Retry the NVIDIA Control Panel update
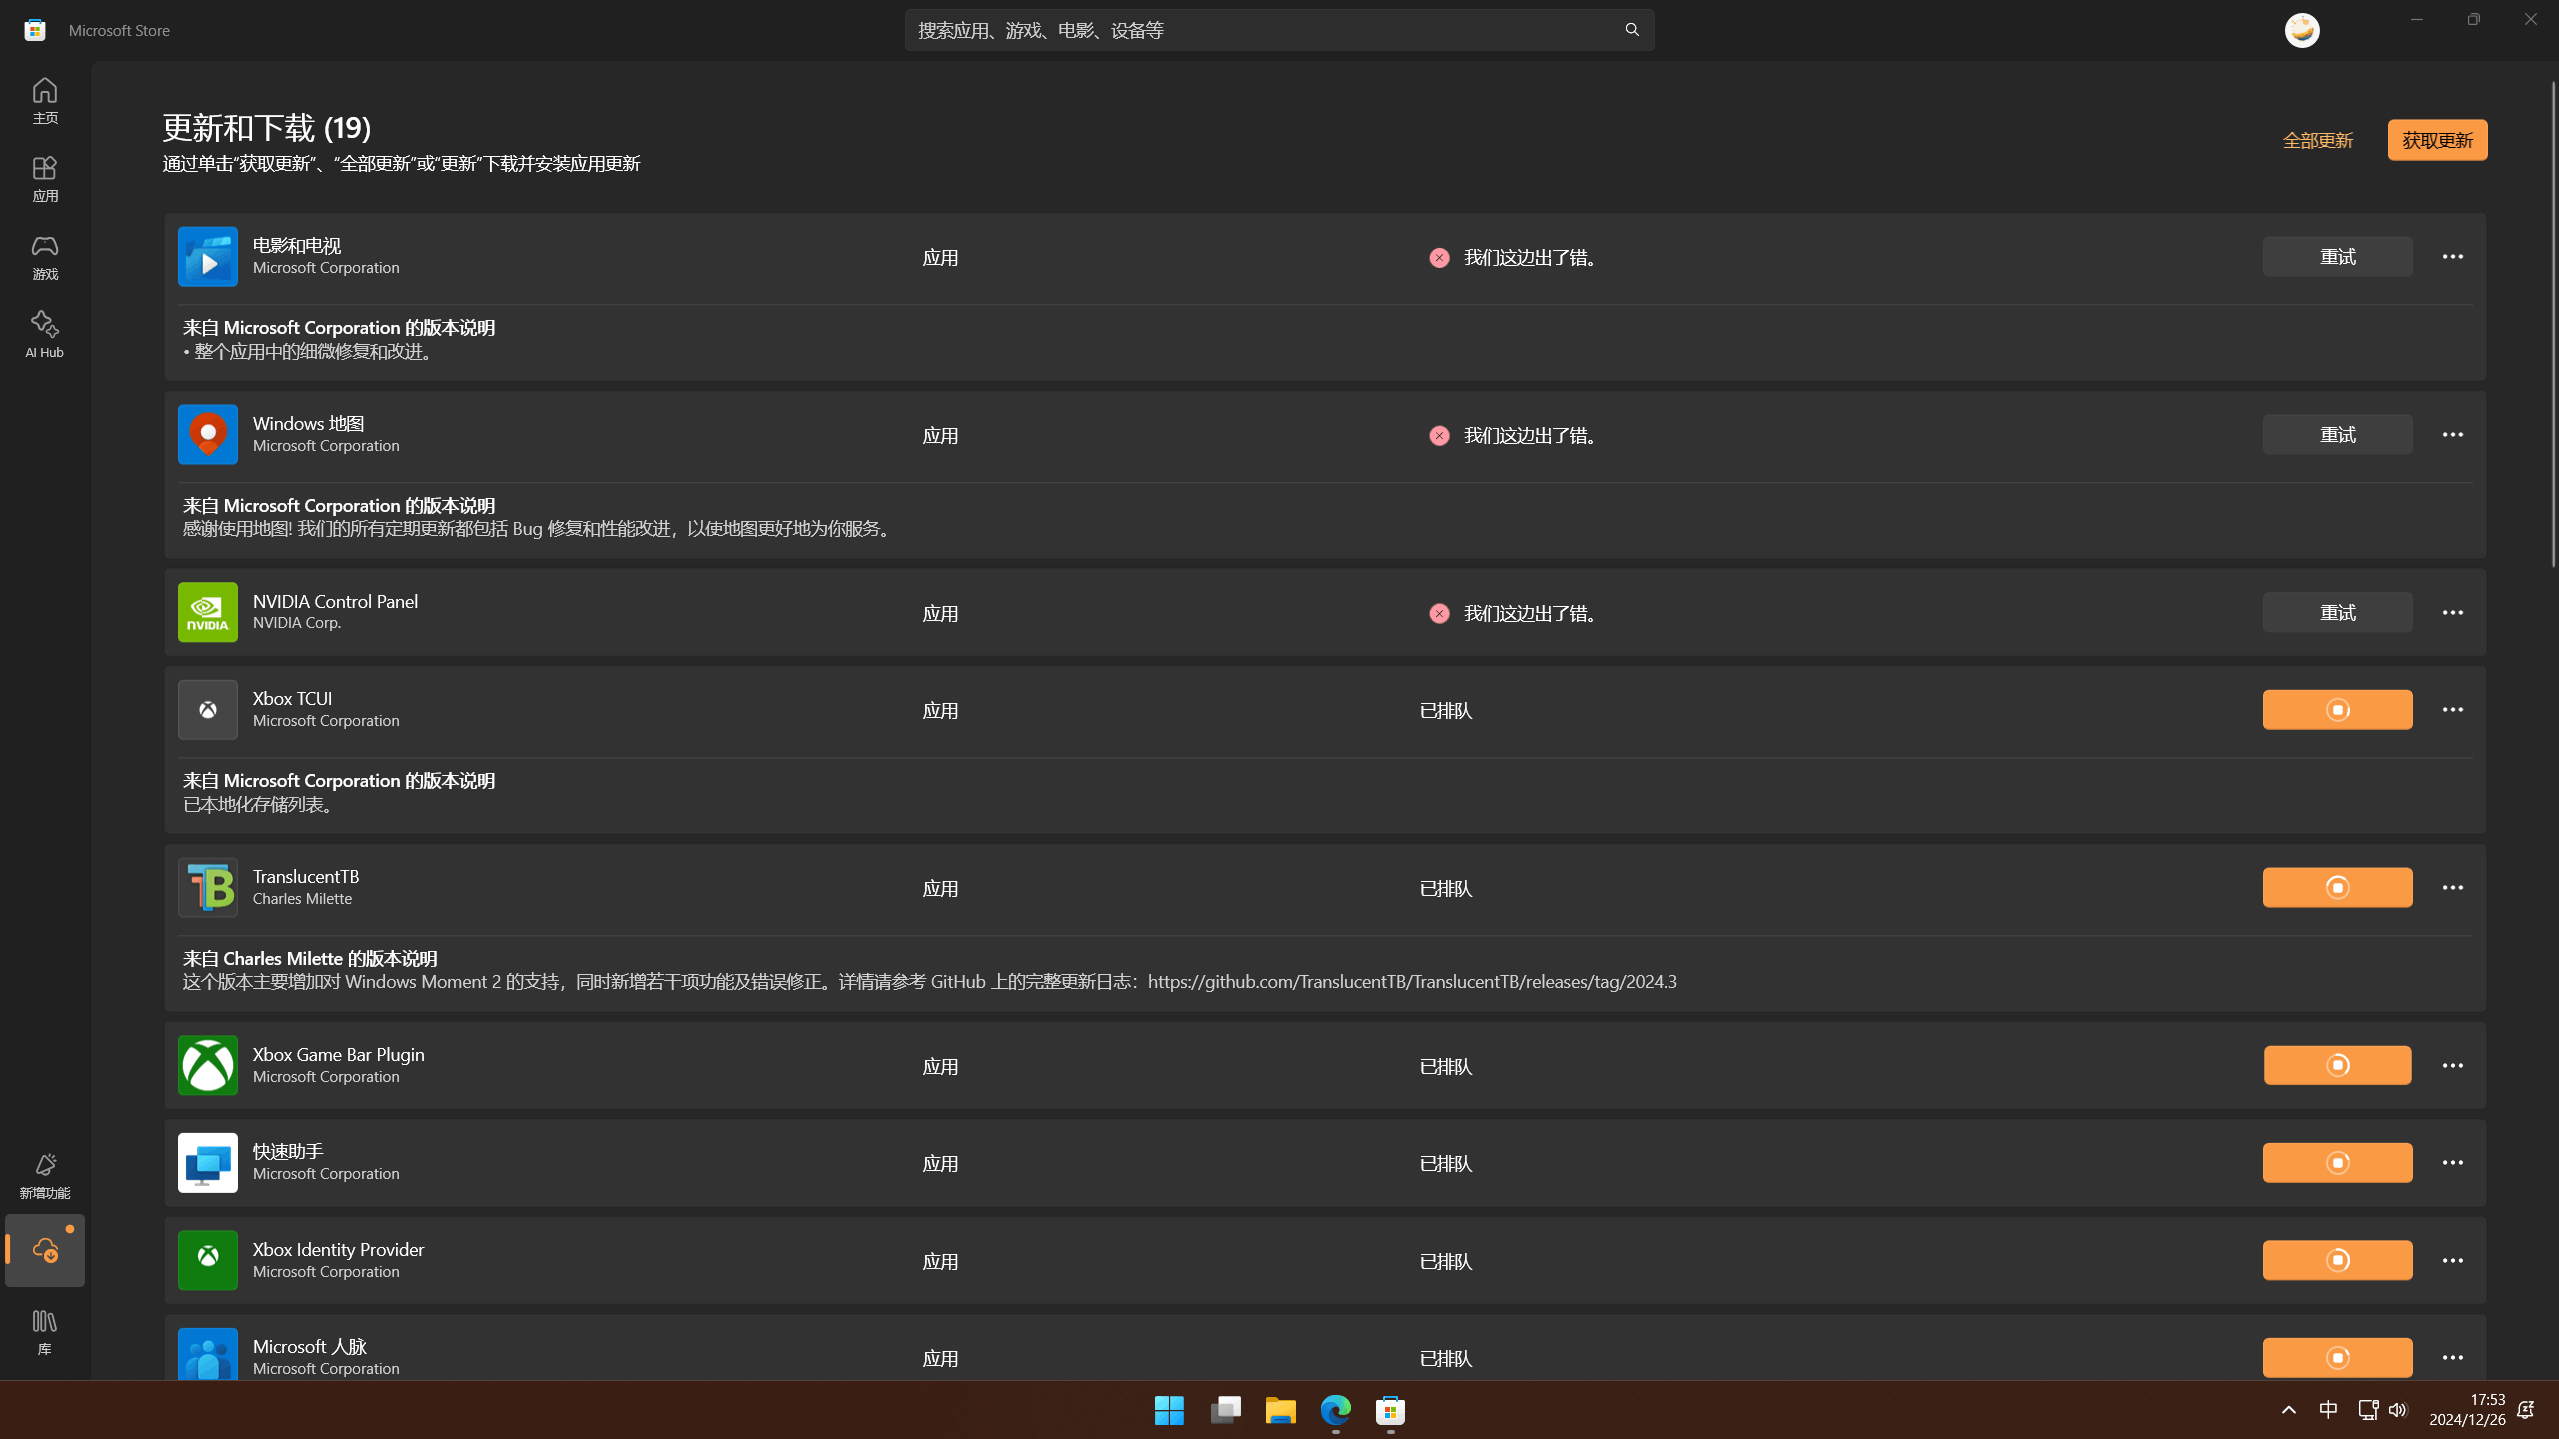The image size is (2559, 1439). (x=2336, y=613)
